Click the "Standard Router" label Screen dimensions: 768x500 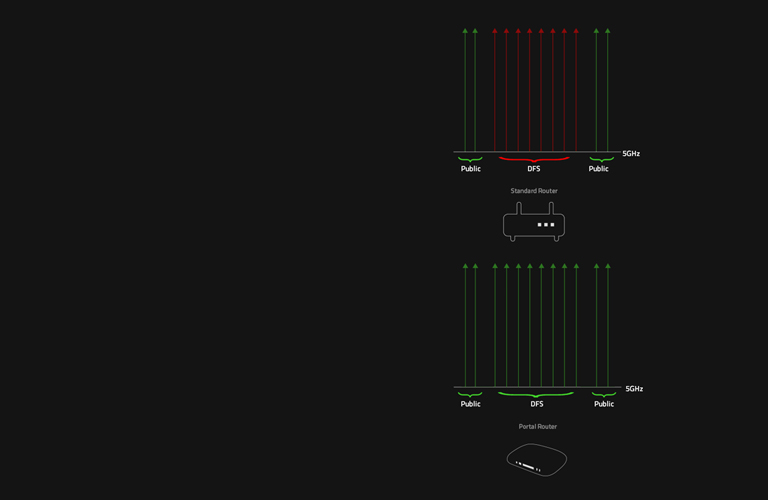(534, 191)
